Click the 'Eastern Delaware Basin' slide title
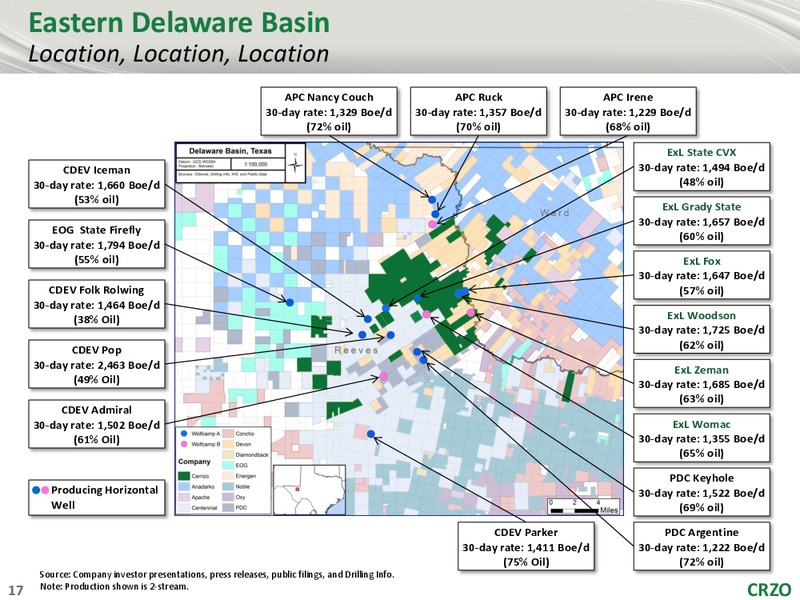800x600 pixels. pyautogui.click(x=179, y=23)
